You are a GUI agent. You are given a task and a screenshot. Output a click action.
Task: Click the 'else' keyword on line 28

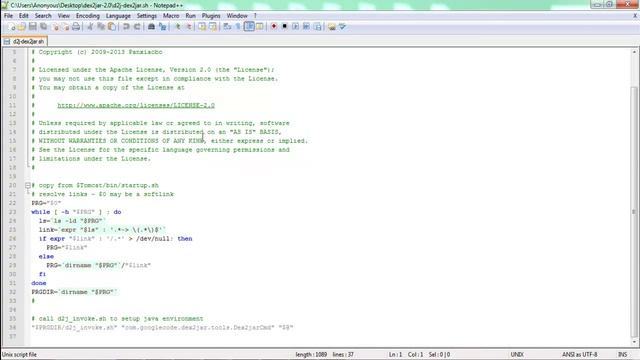(46, 256)
